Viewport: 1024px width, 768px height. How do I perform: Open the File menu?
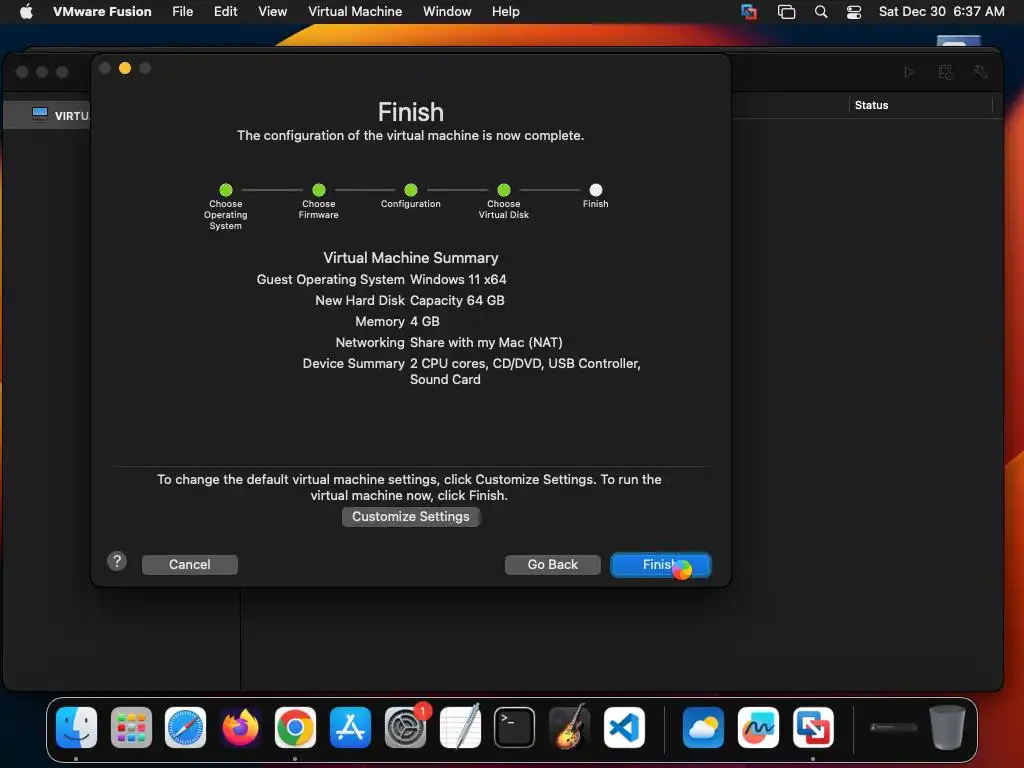(182, 11)
